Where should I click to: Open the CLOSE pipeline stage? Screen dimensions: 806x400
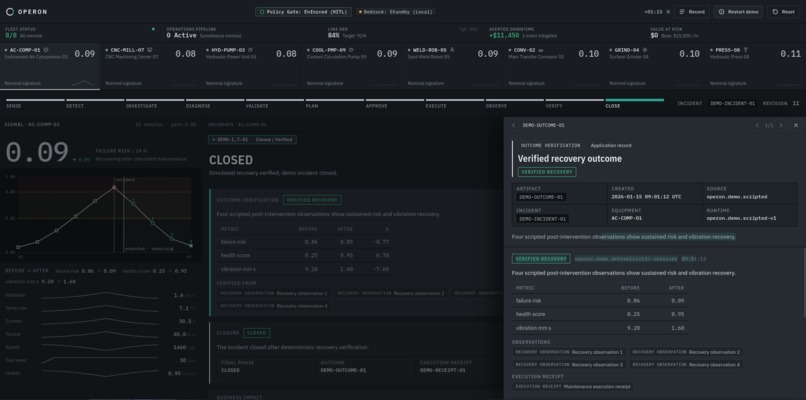pyautogui.click(x=635, y=103)
